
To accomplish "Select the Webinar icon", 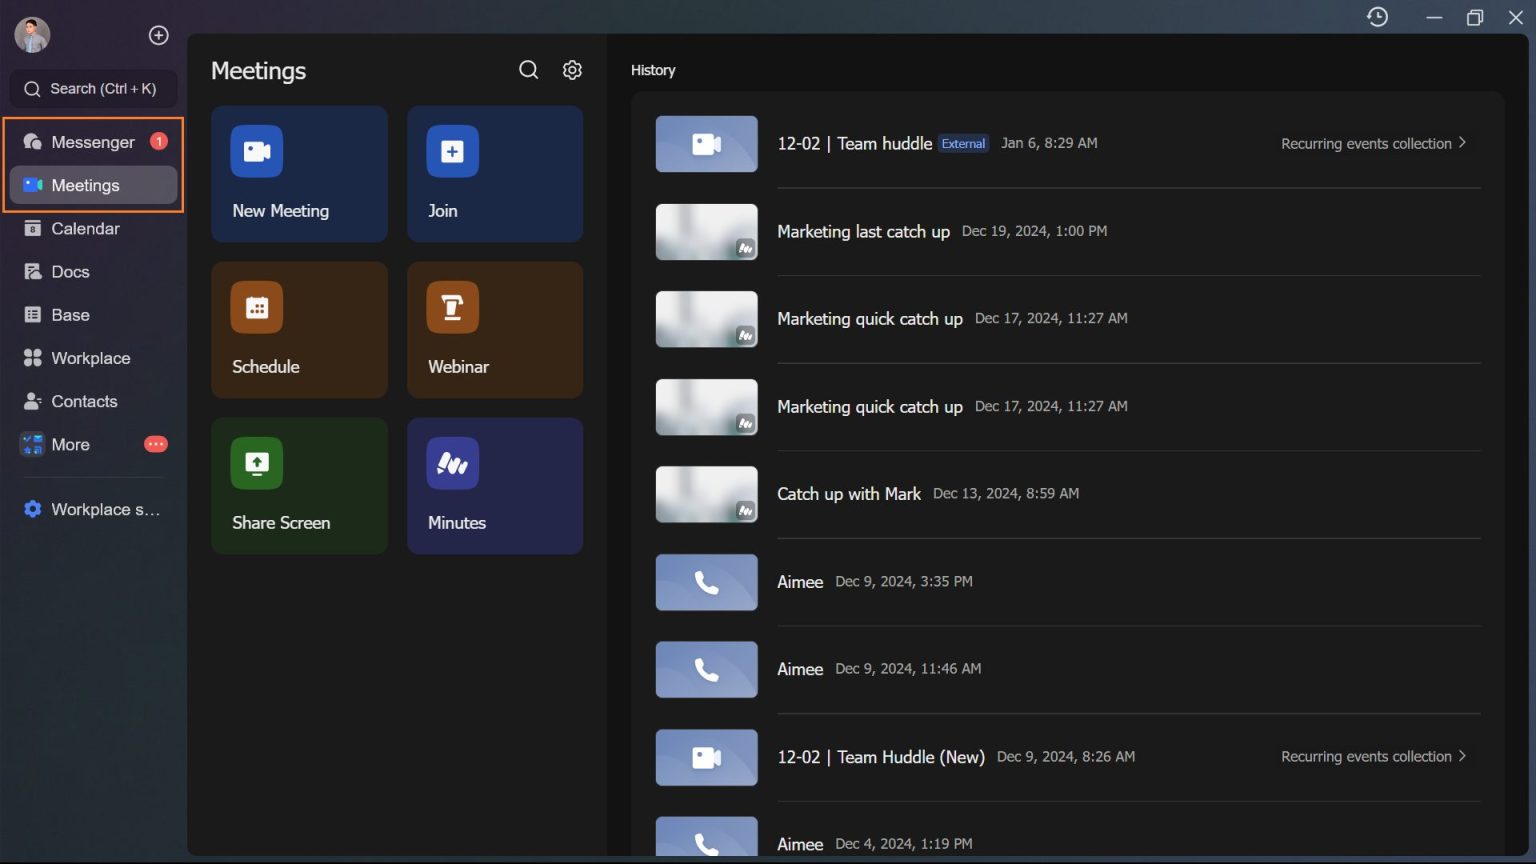I will point(452,307).
